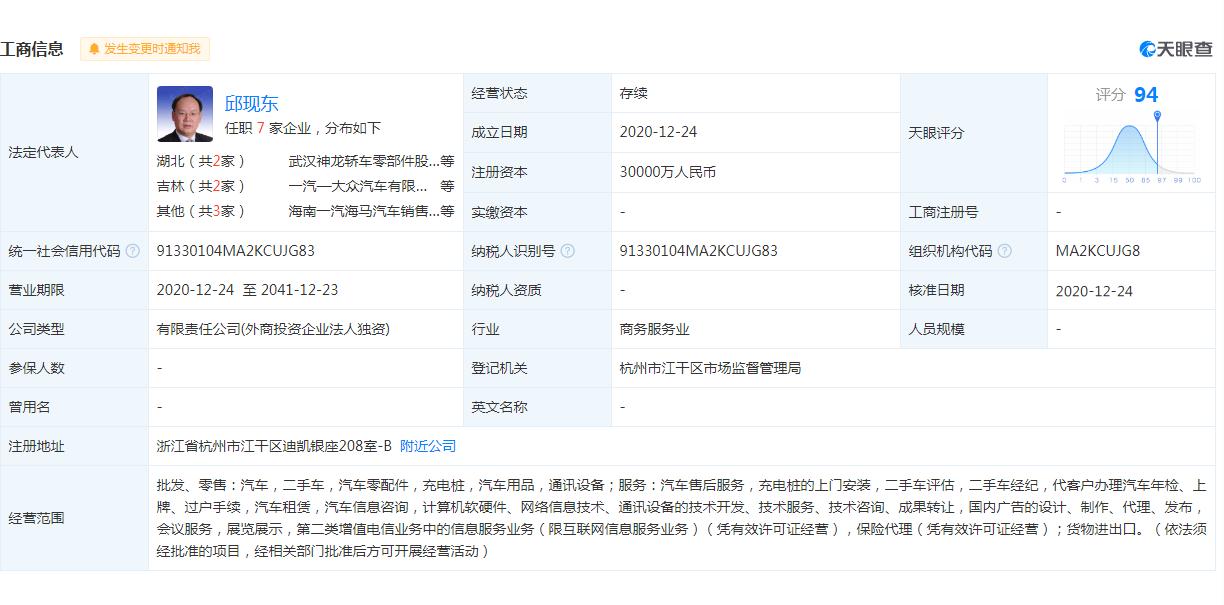1224x605 pixels.
Task: Click the 注册资本 value 30000万人民币
Action: [x=668, y=172]
